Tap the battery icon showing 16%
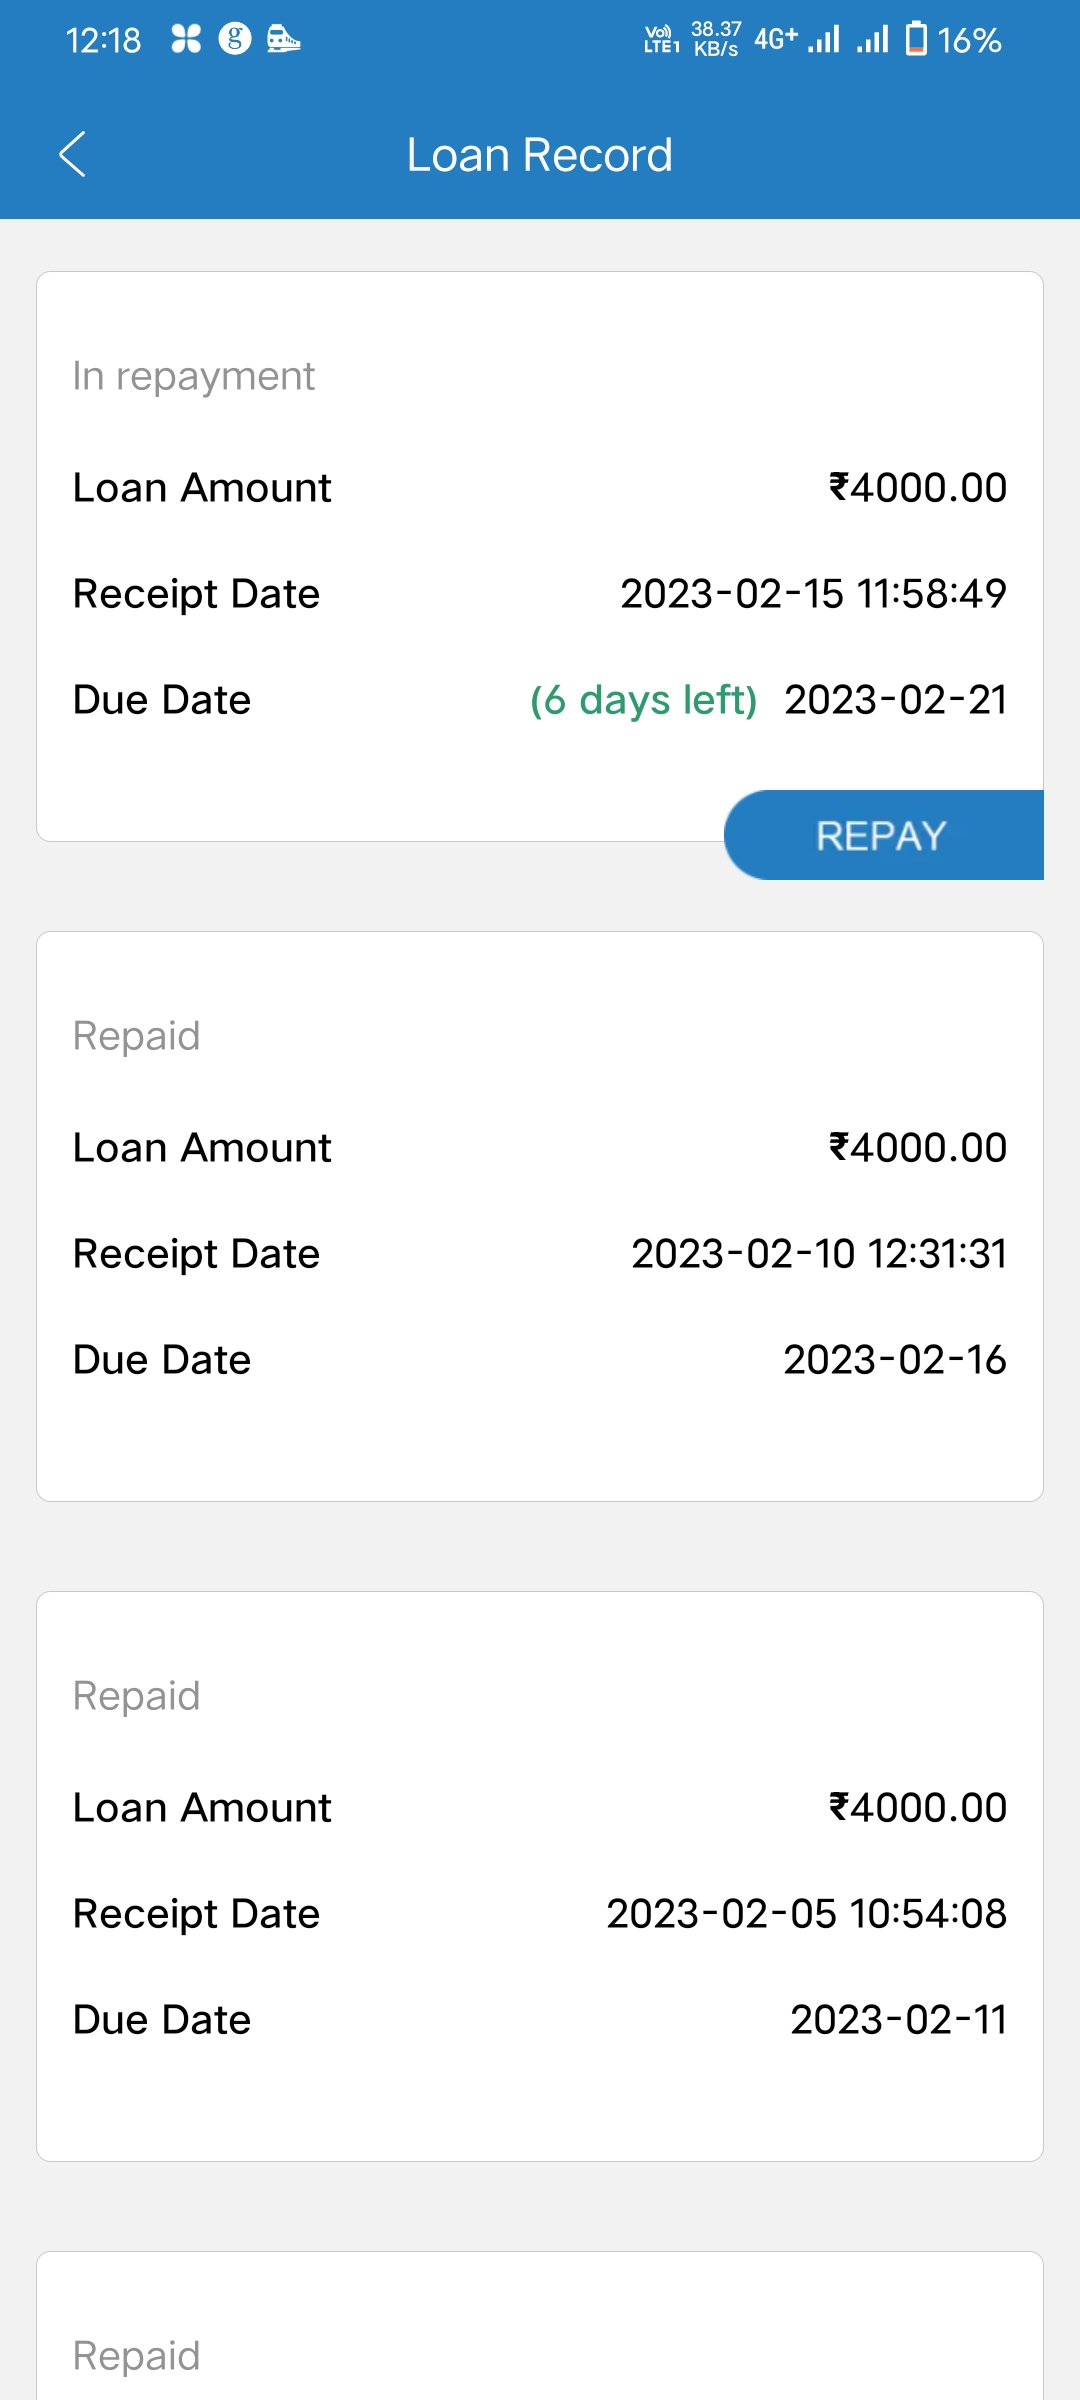Viewport: 1080px width, 2400px height. click(916, 40)
